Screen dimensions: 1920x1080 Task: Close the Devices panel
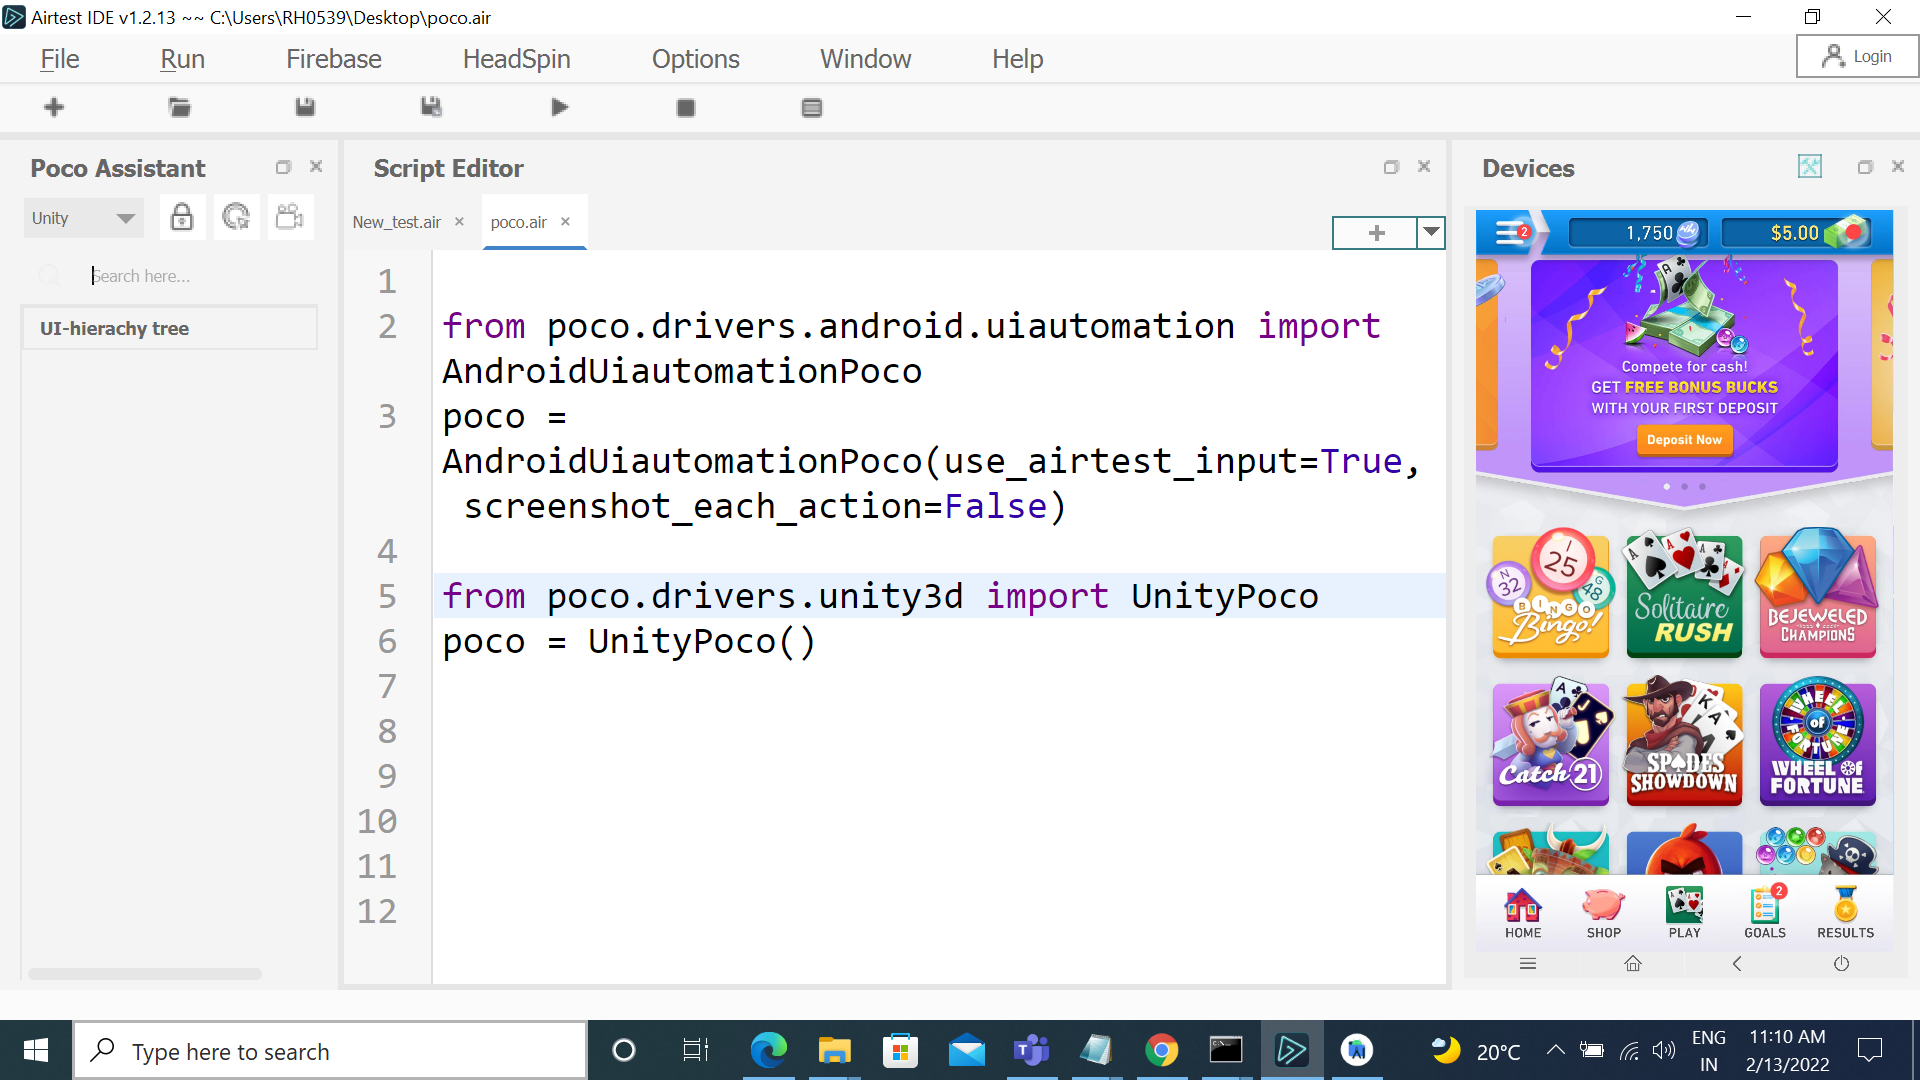(x=1898, y=167)
